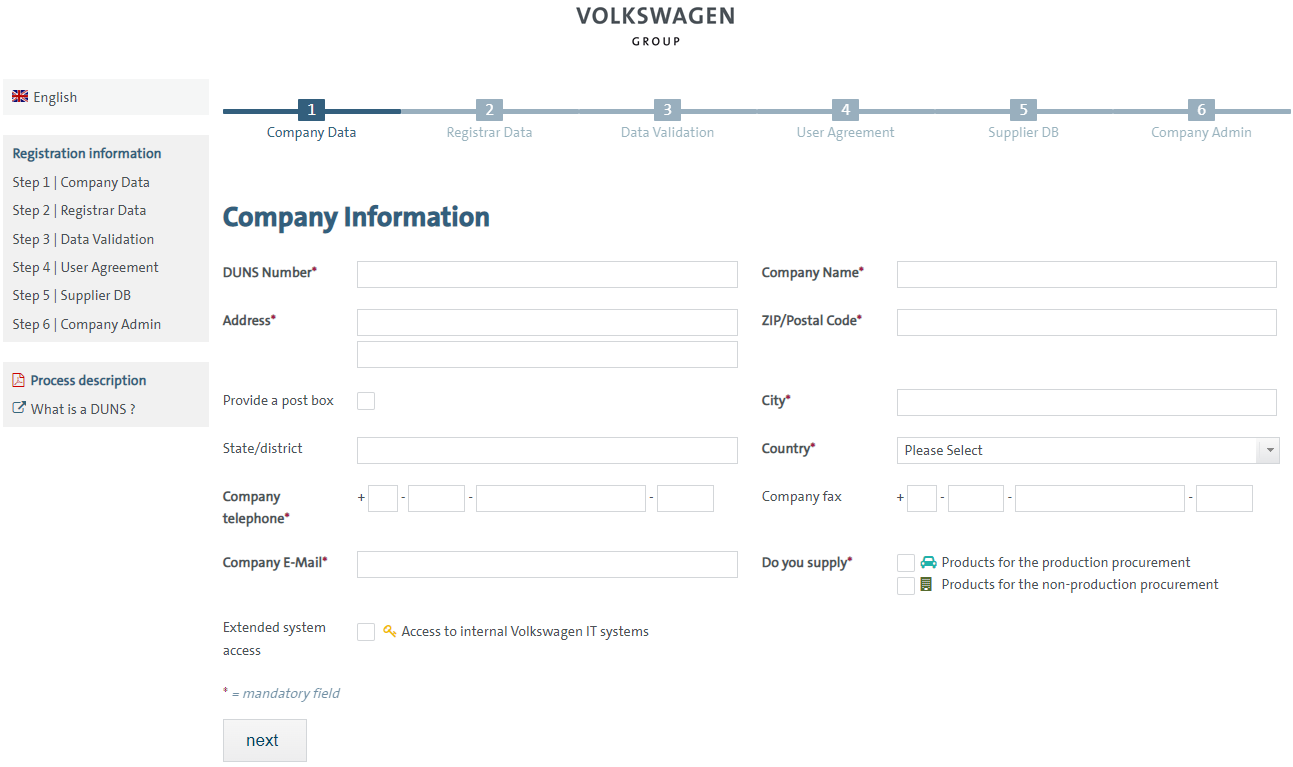
Task: Select step 6 number marker in progress bar
Action: point(1201,110)
